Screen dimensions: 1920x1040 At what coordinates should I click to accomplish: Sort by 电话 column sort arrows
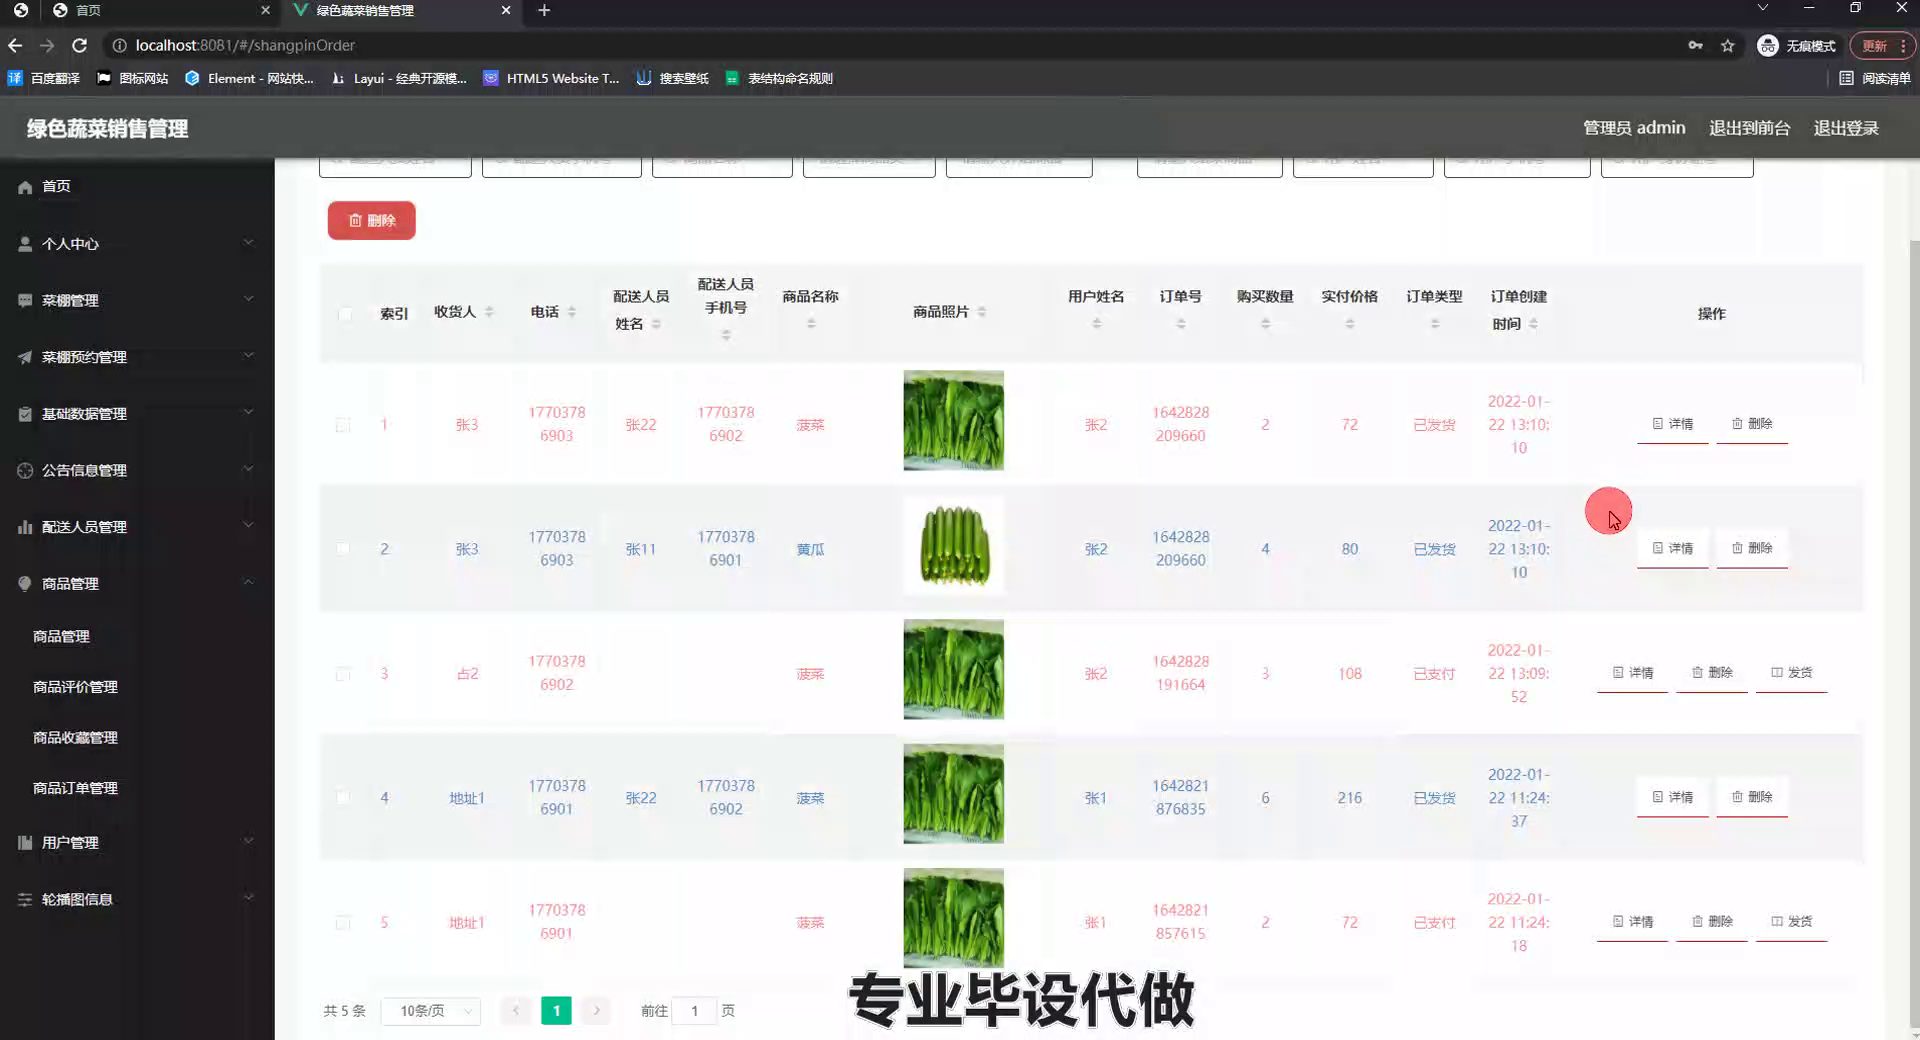coord(572,312)
